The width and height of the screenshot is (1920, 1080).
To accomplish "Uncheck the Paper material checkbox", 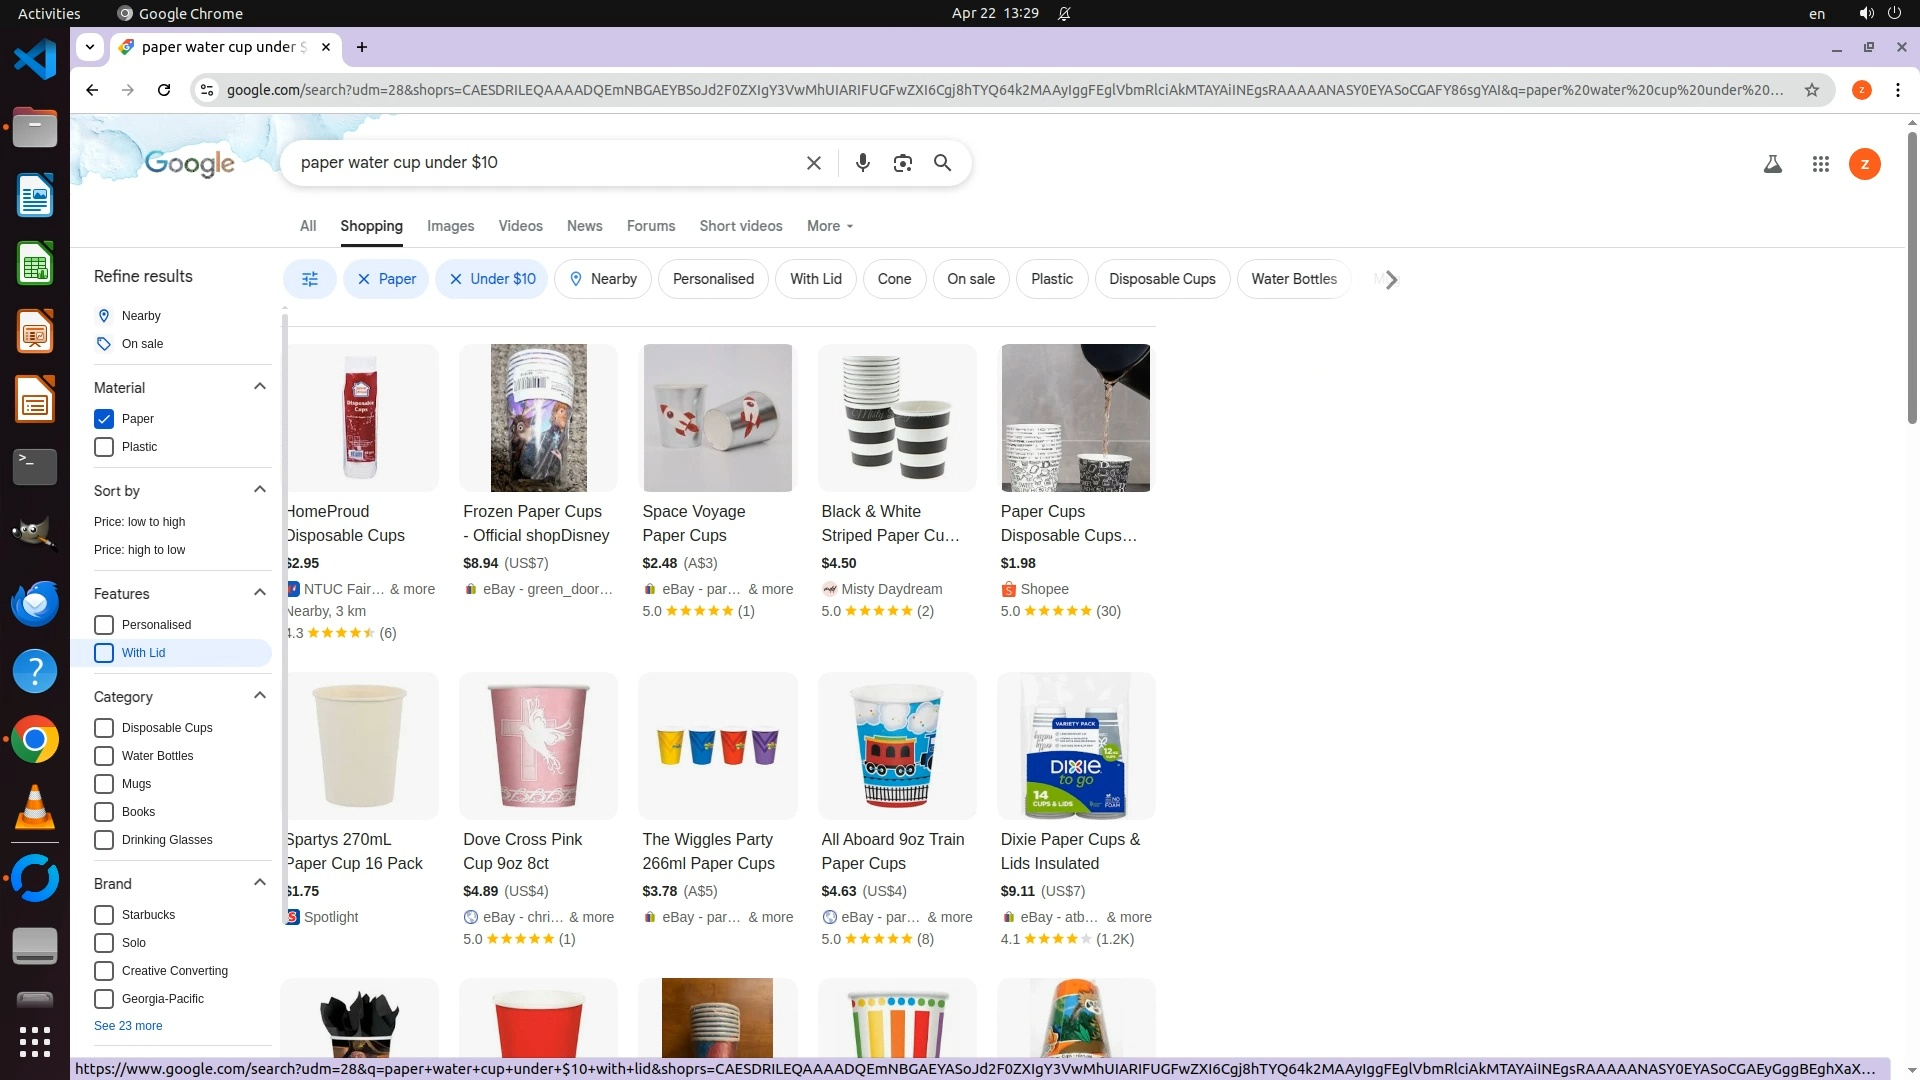I will click(104, 419).
